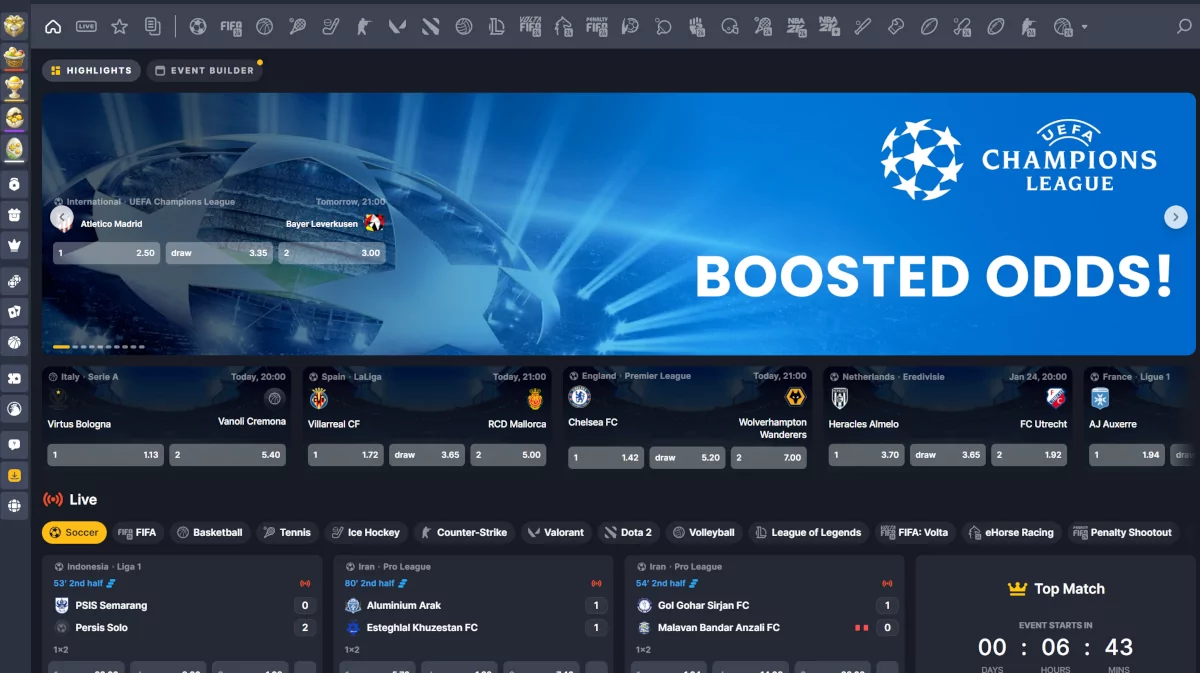The height and width of the screenshot is (673, 1200).
Task: Select FIFA chip in Live section
Action: click(x=137, y=533)
